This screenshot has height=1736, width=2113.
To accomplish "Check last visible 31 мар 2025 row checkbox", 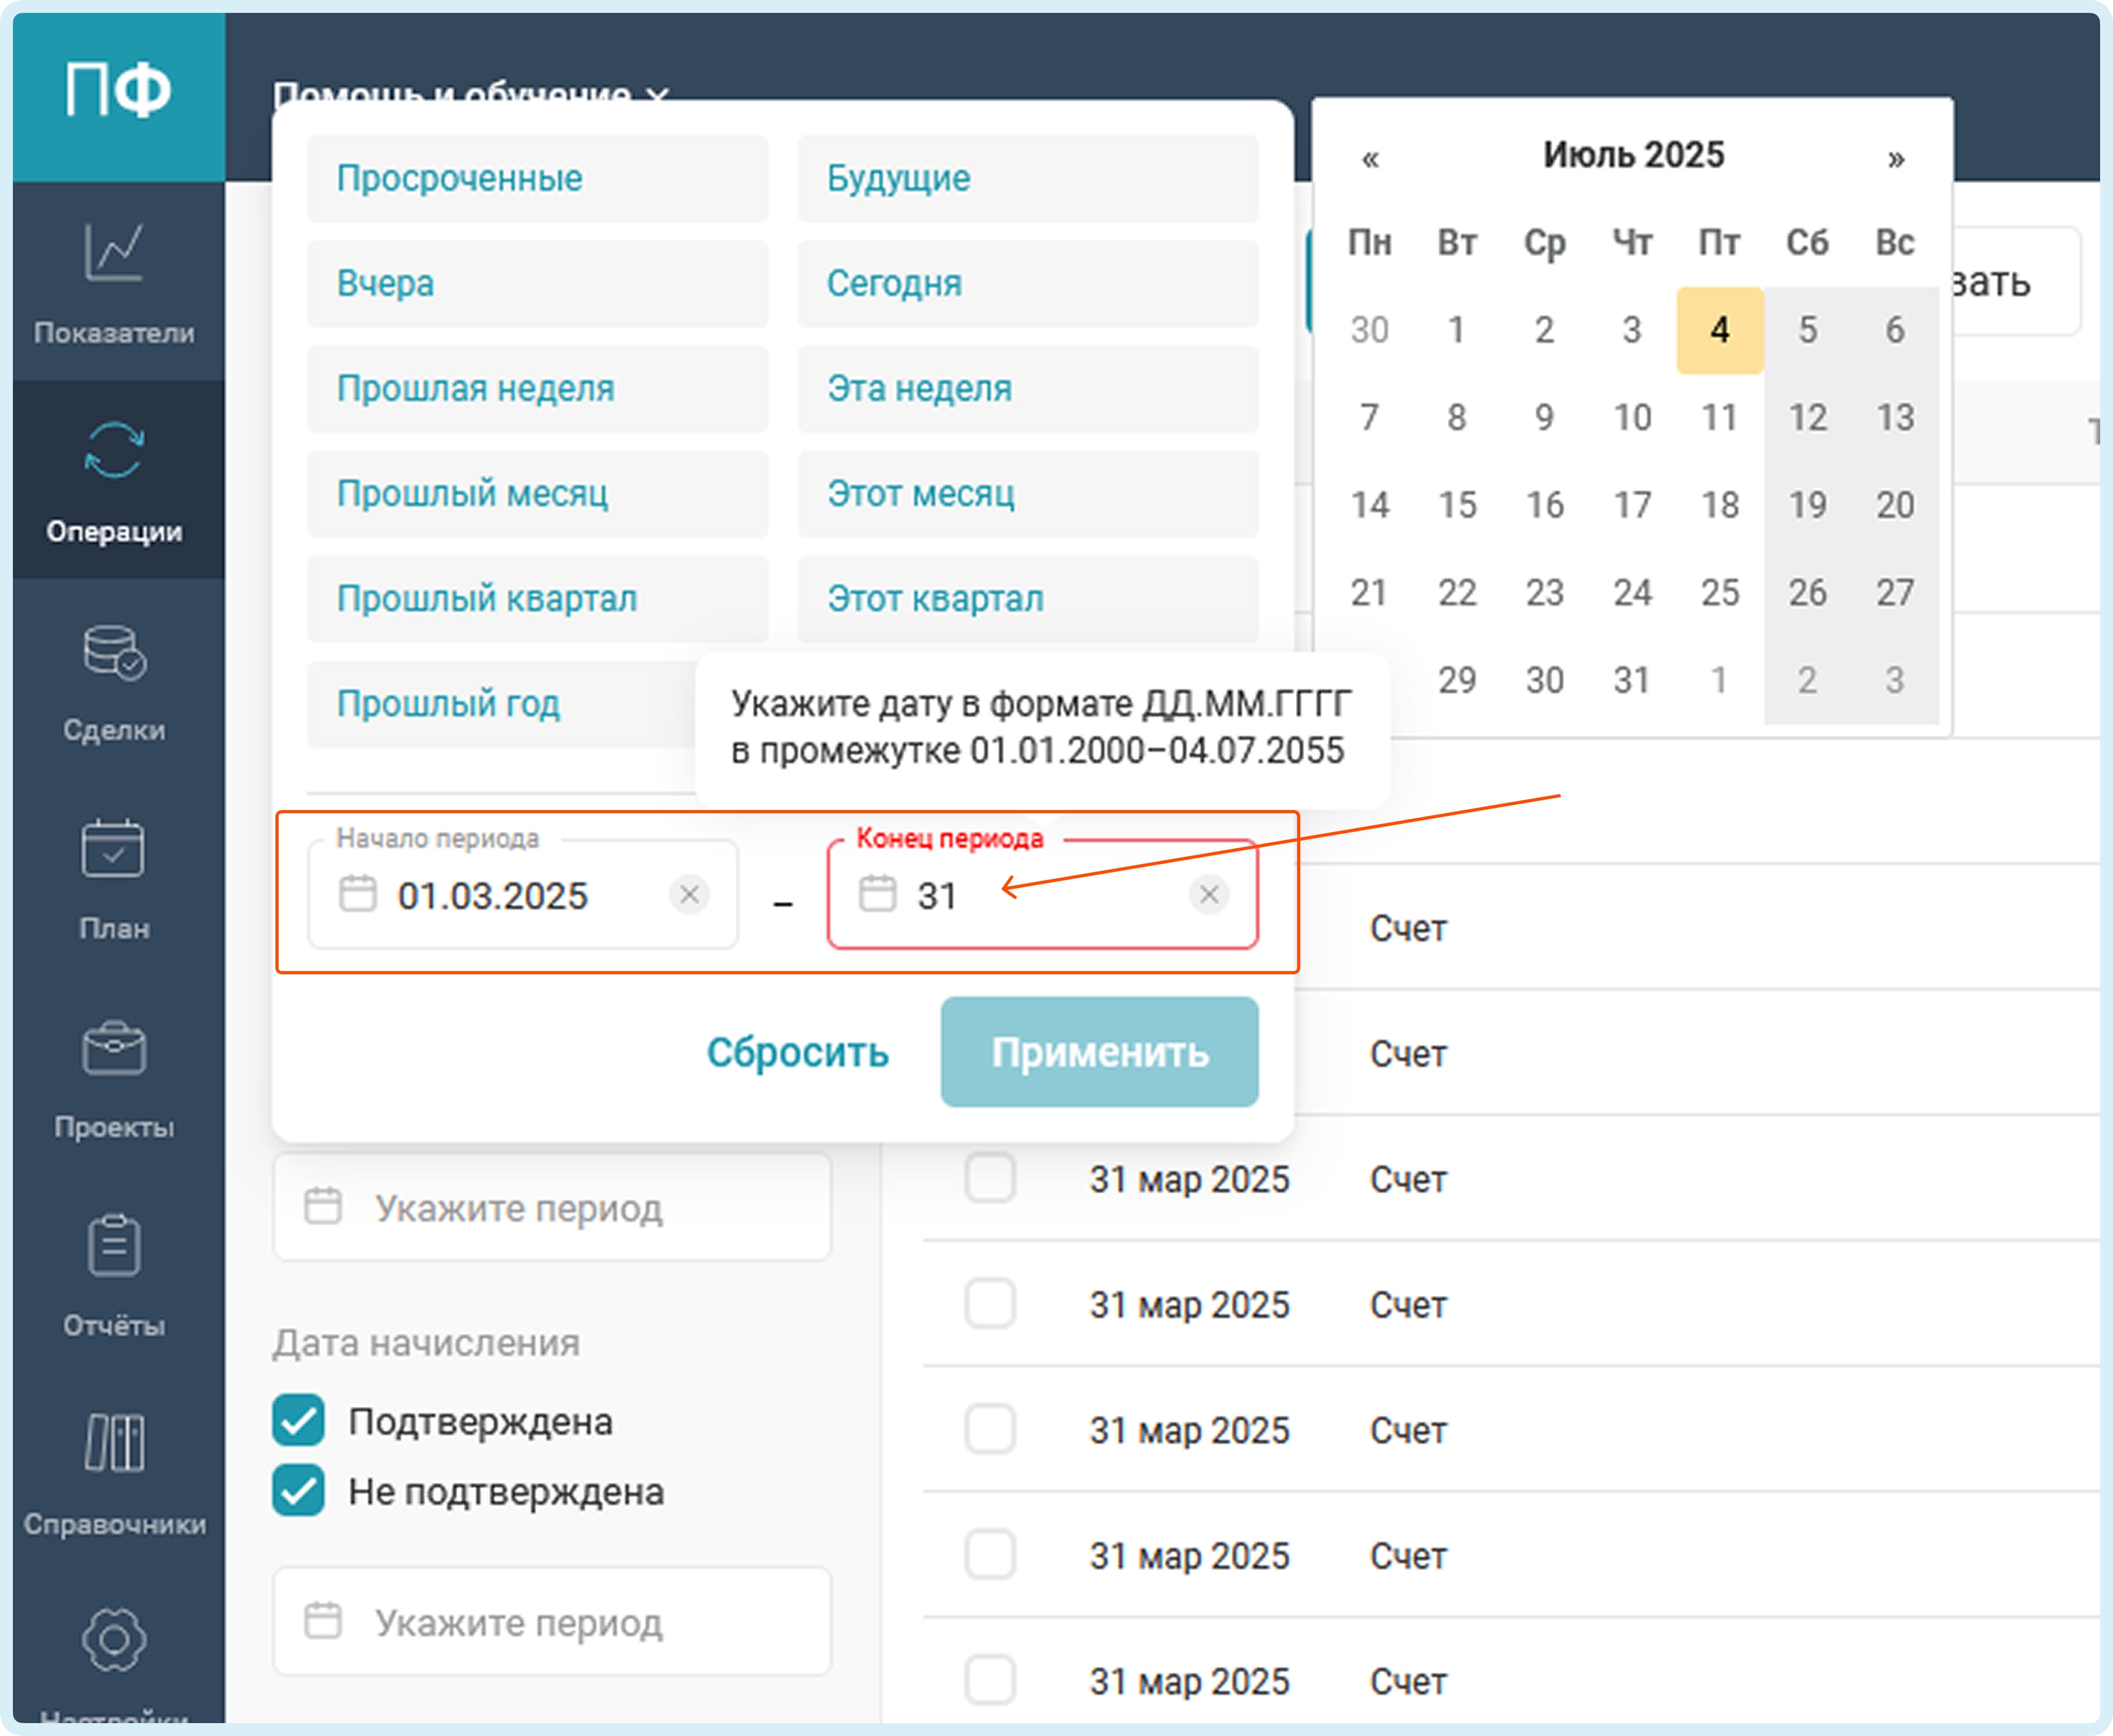I will tap(990, 1680).
